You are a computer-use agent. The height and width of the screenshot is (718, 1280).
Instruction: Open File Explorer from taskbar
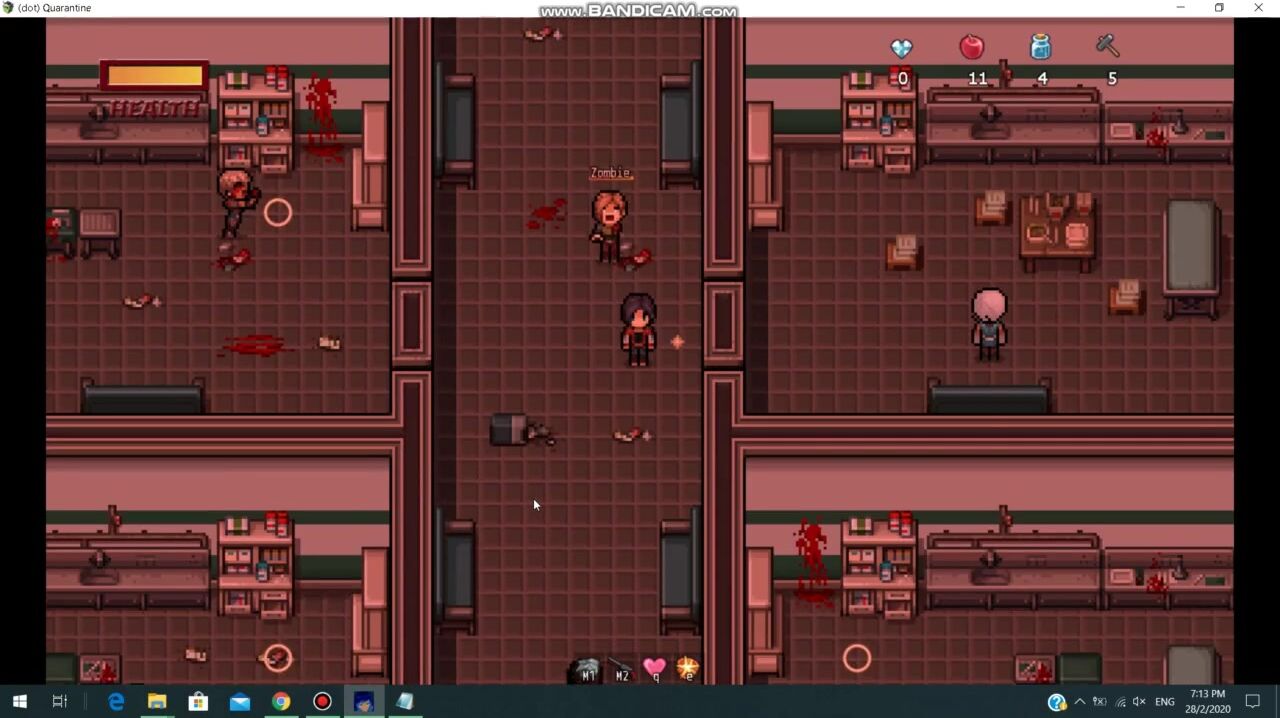(157, 702)
